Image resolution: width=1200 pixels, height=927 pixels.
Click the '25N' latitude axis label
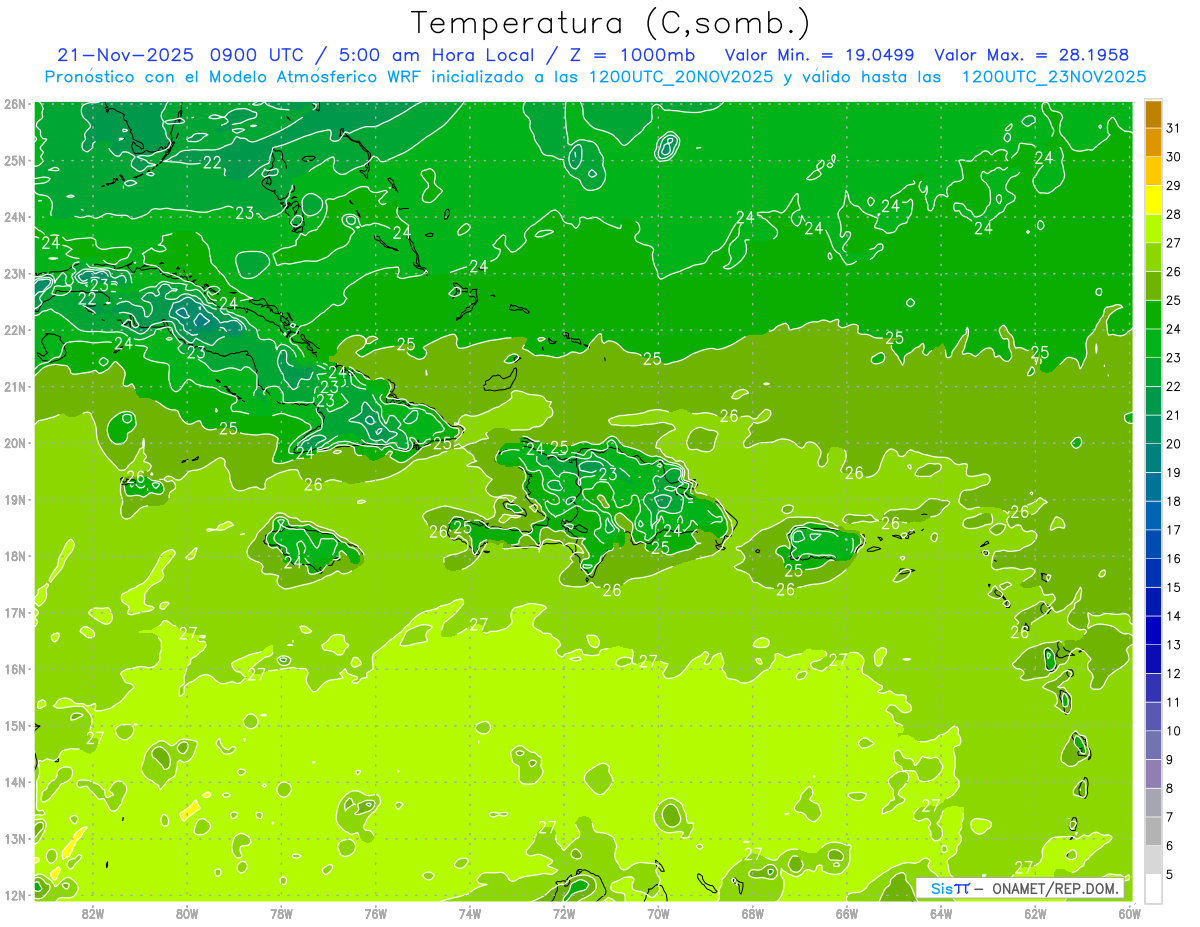pos(15,161)
